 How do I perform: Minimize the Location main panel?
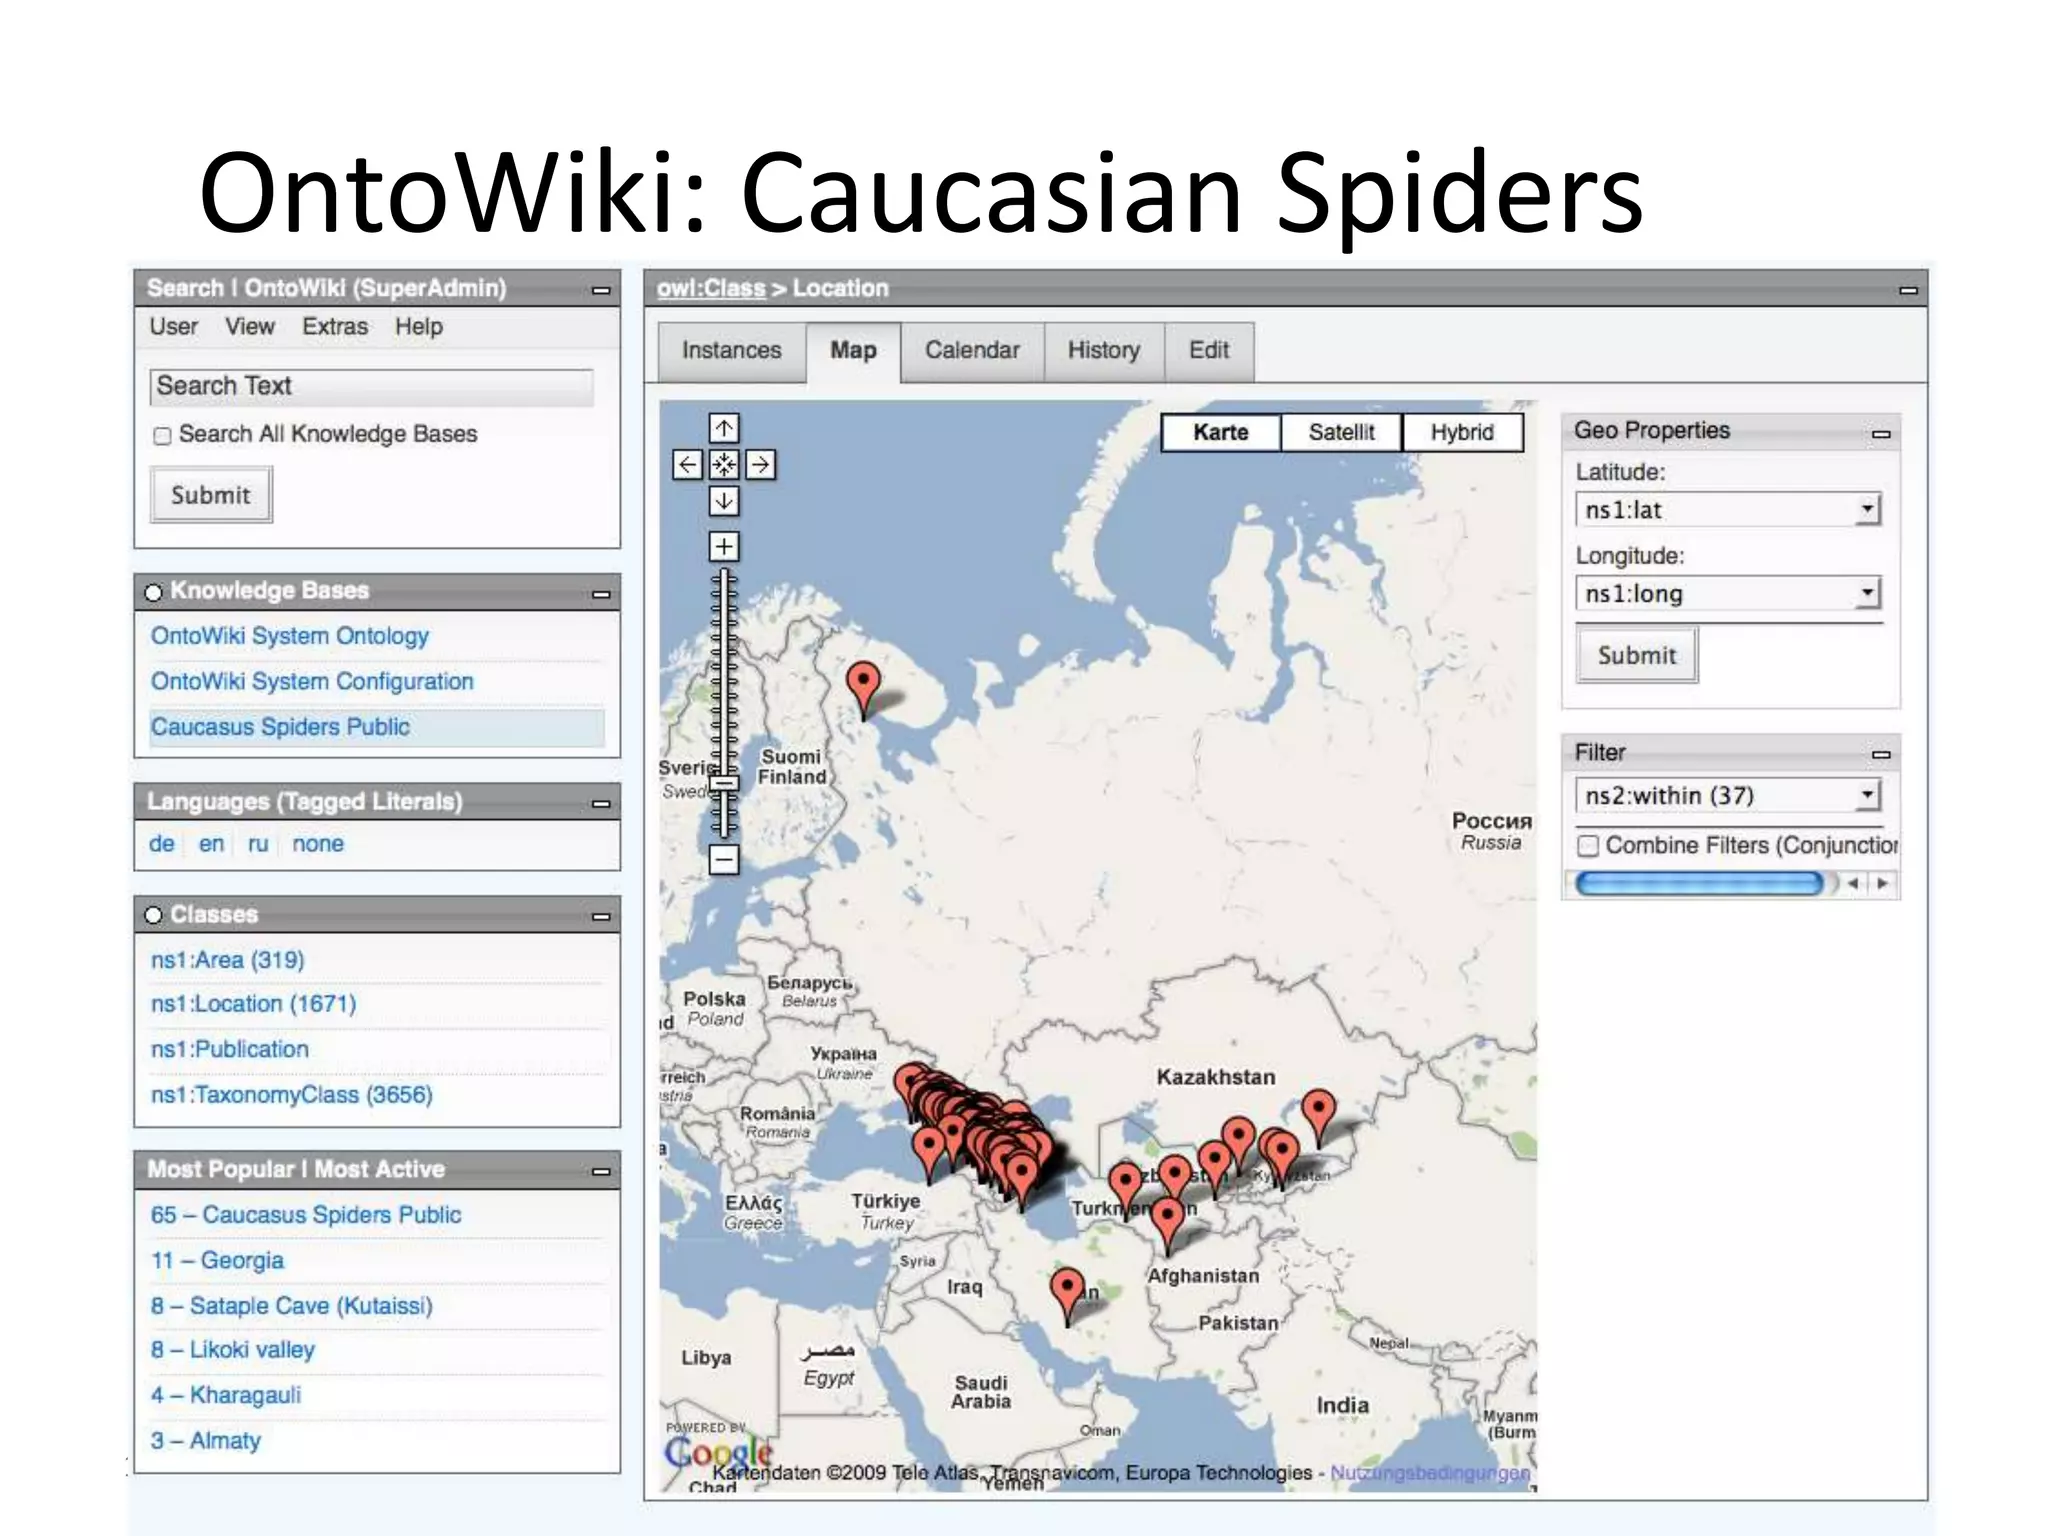pyautogui.click(x=1908, y=290)
